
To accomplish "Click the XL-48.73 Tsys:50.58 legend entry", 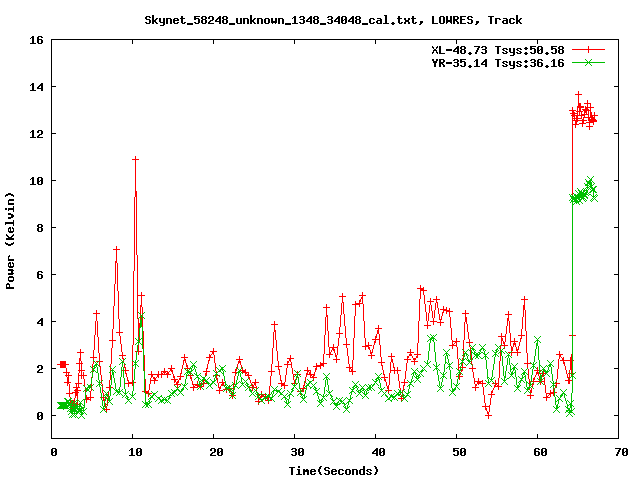I will point(498,50).
